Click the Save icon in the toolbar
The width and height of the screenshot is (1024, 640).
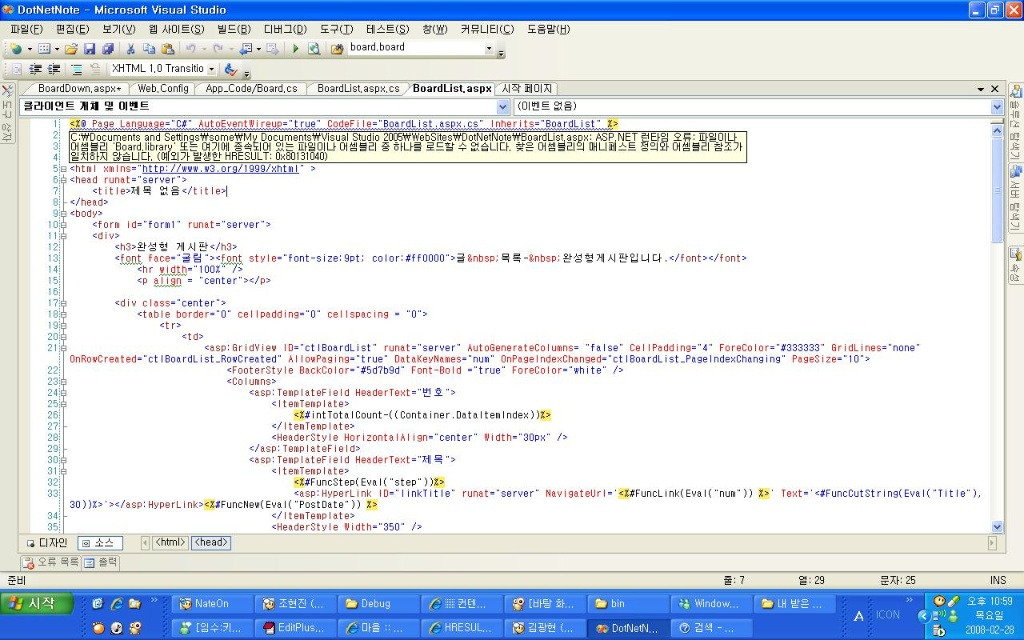click(89, 48)
